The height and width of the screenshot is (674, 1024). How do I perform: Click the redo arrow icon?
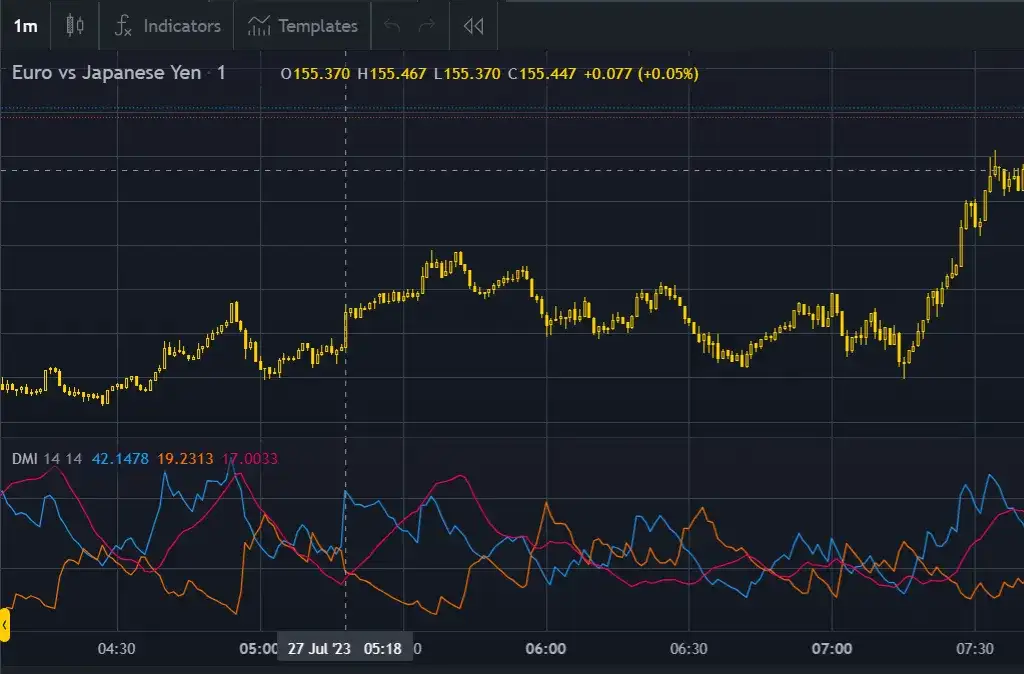426,26
